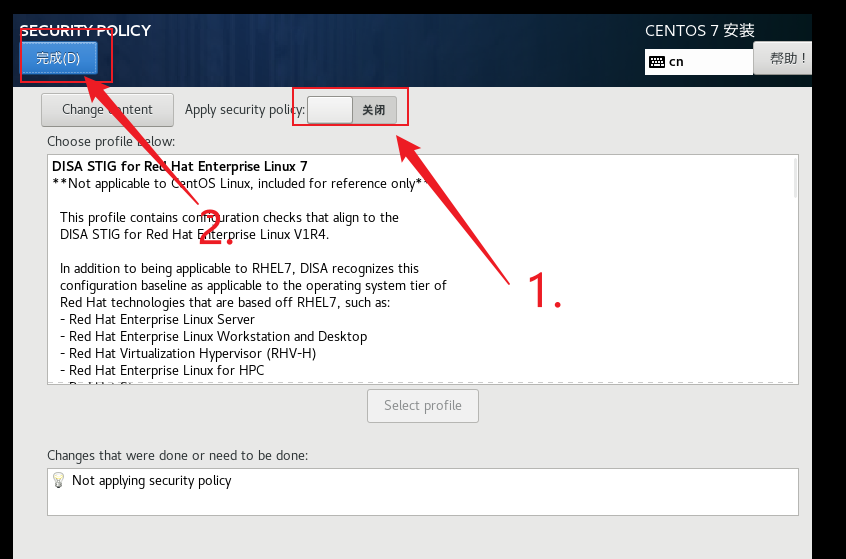Click the 'Changes that were done or need to be done:' label
Viewport: 846px width, 559px height.
(x=178, y=455)
